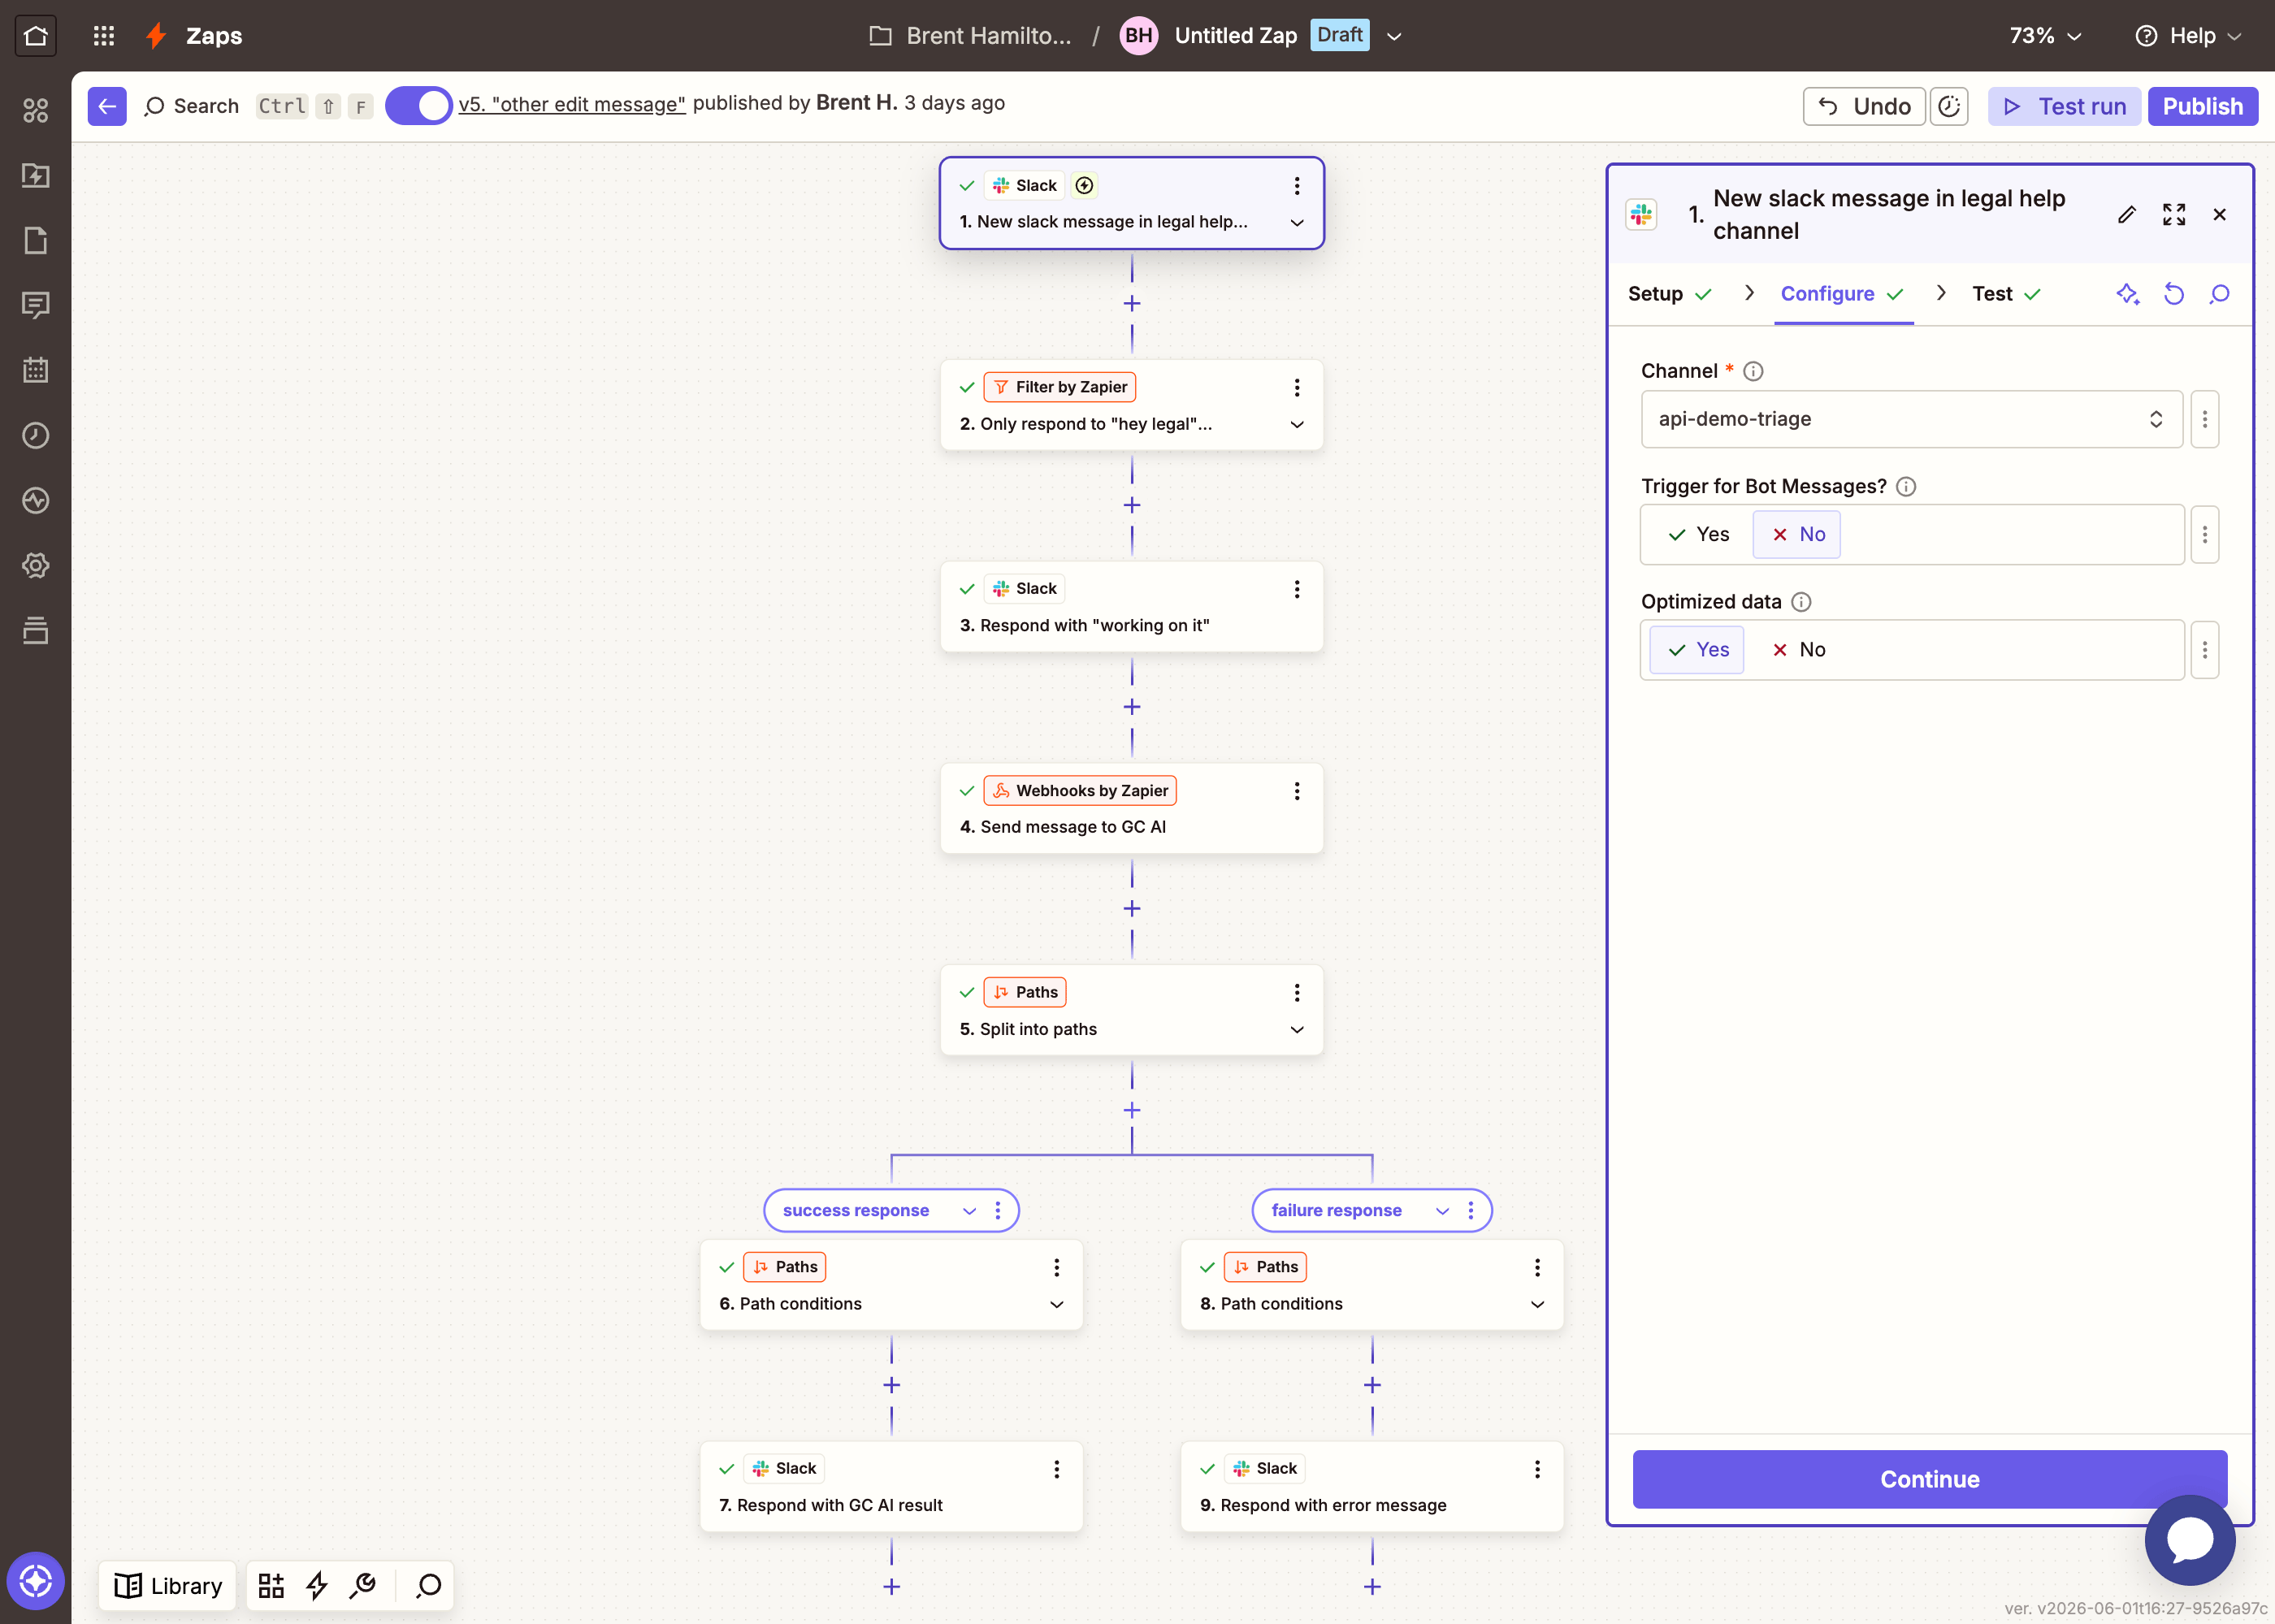
Task: Switch to the Configure tab
Action: pyautogui.click(x=1842, y=294)
